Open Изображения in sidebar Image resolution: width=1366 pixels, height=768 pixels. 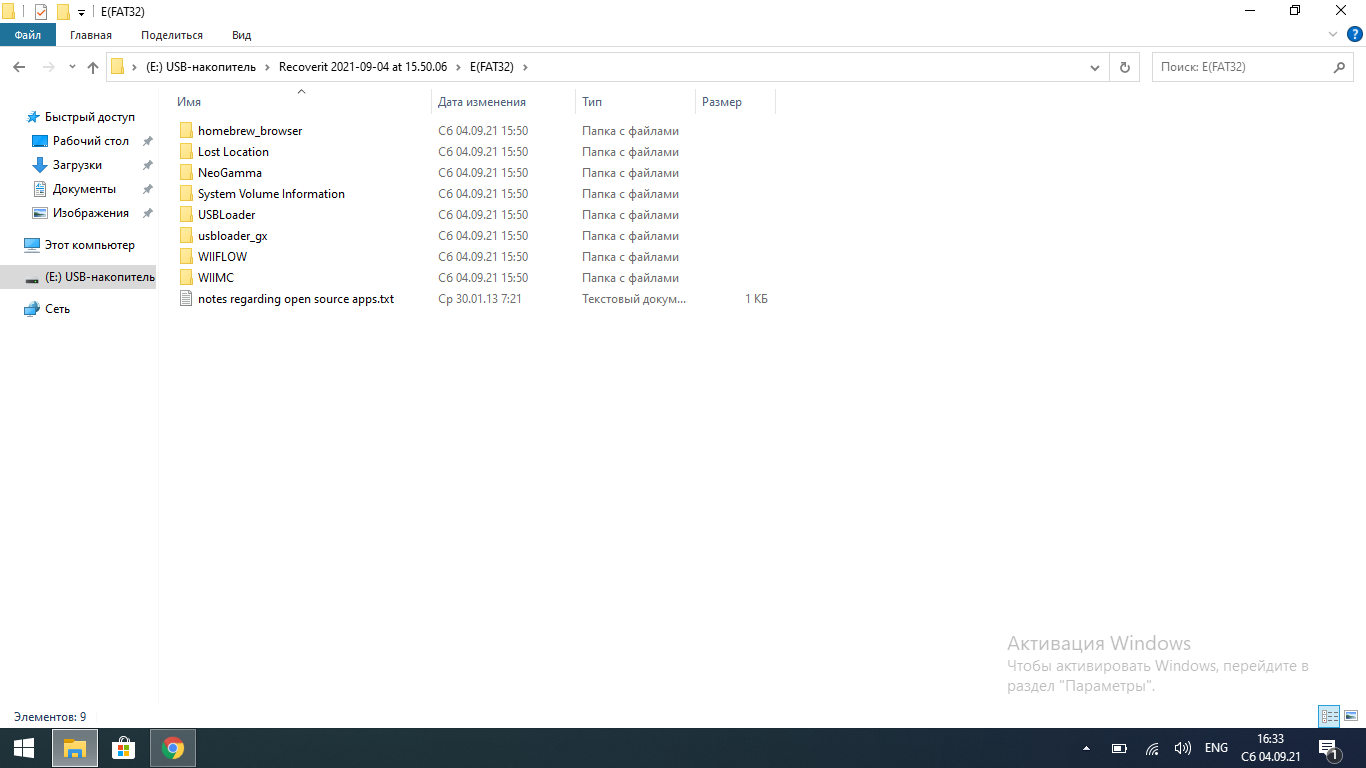(91, 213)
